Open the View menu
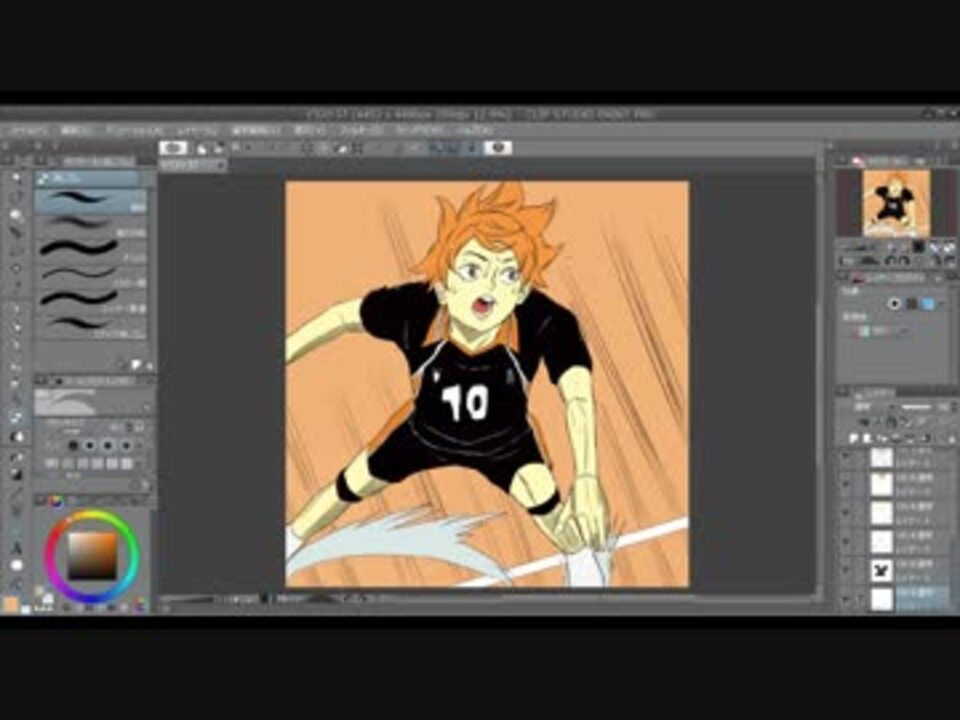This screenshot has height=720, width=960. coord(309,130)
